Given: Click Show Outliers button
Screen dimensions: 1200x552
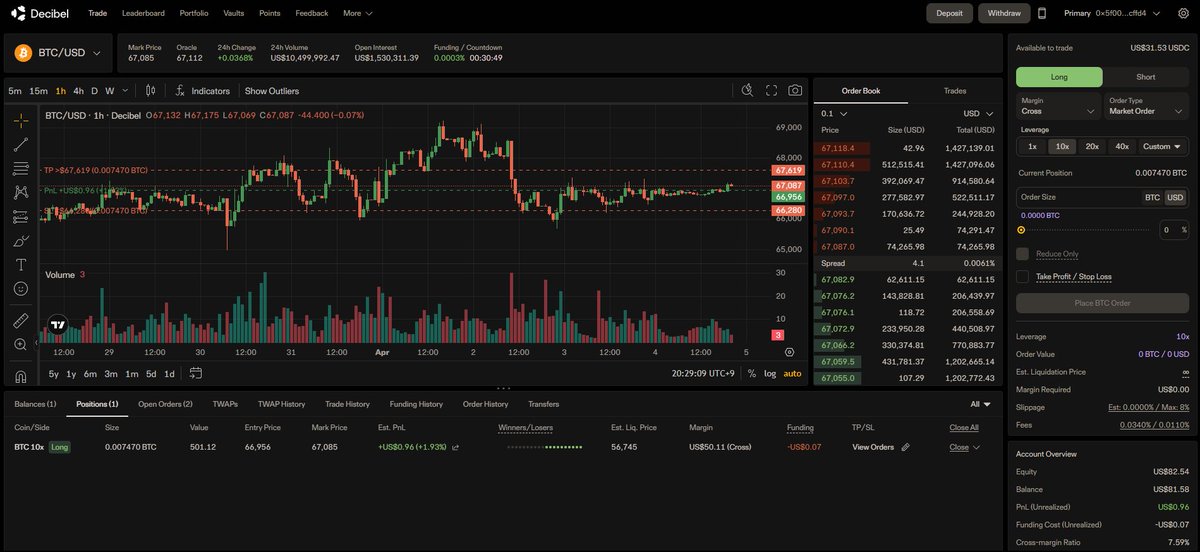Looking at the screenshot, I should point(272,91).
